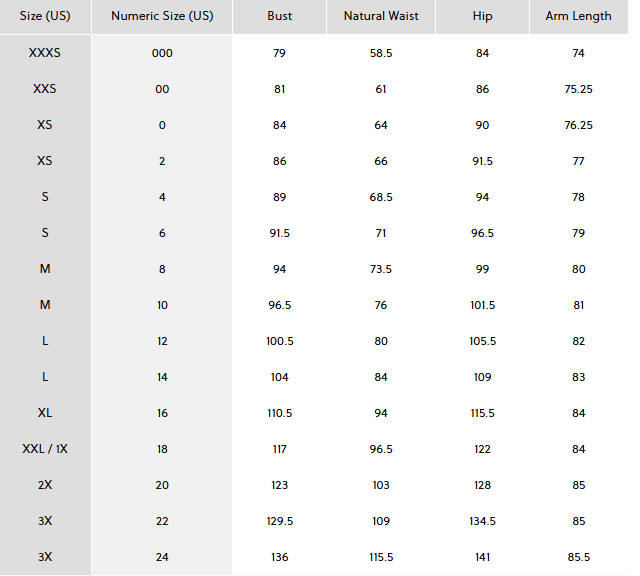Select numeric size 000 cell
640x576 pixels.
click(162, 53)
